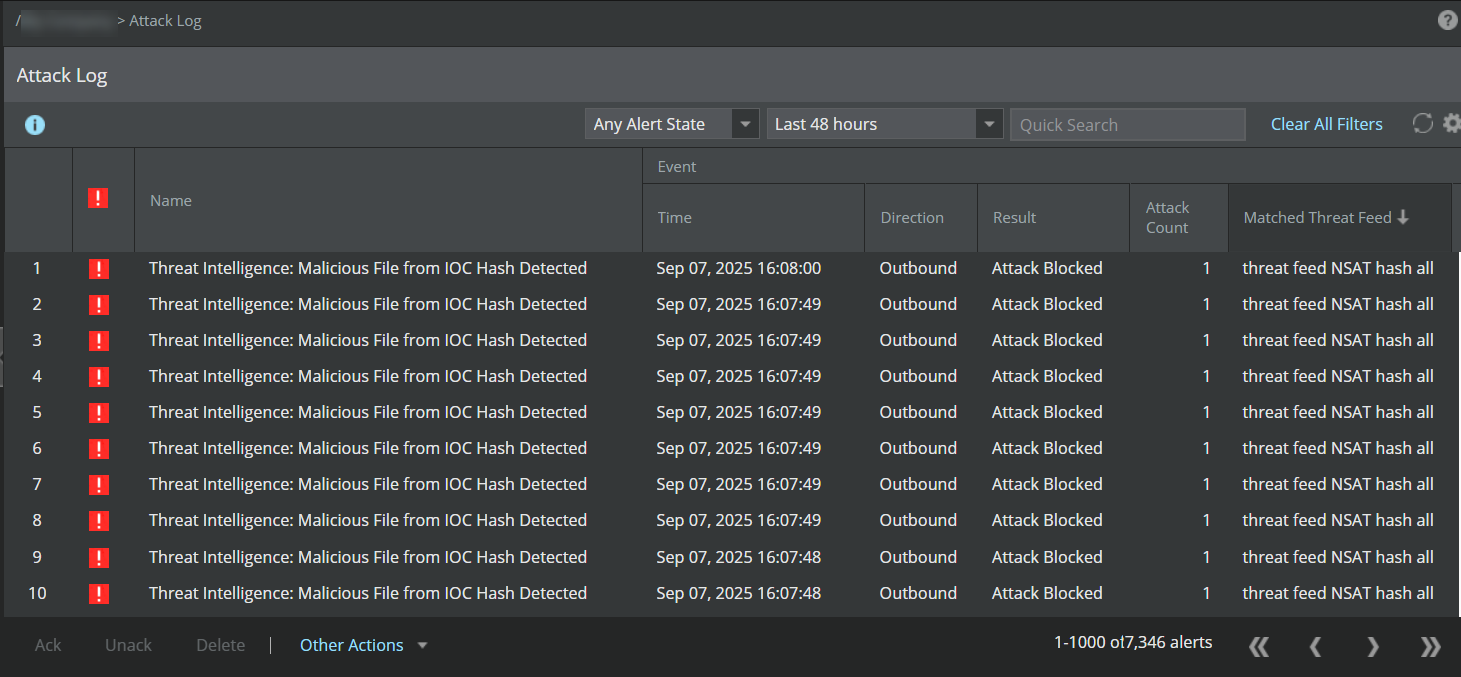Expand the Other Actions menu

pos(364,645)
